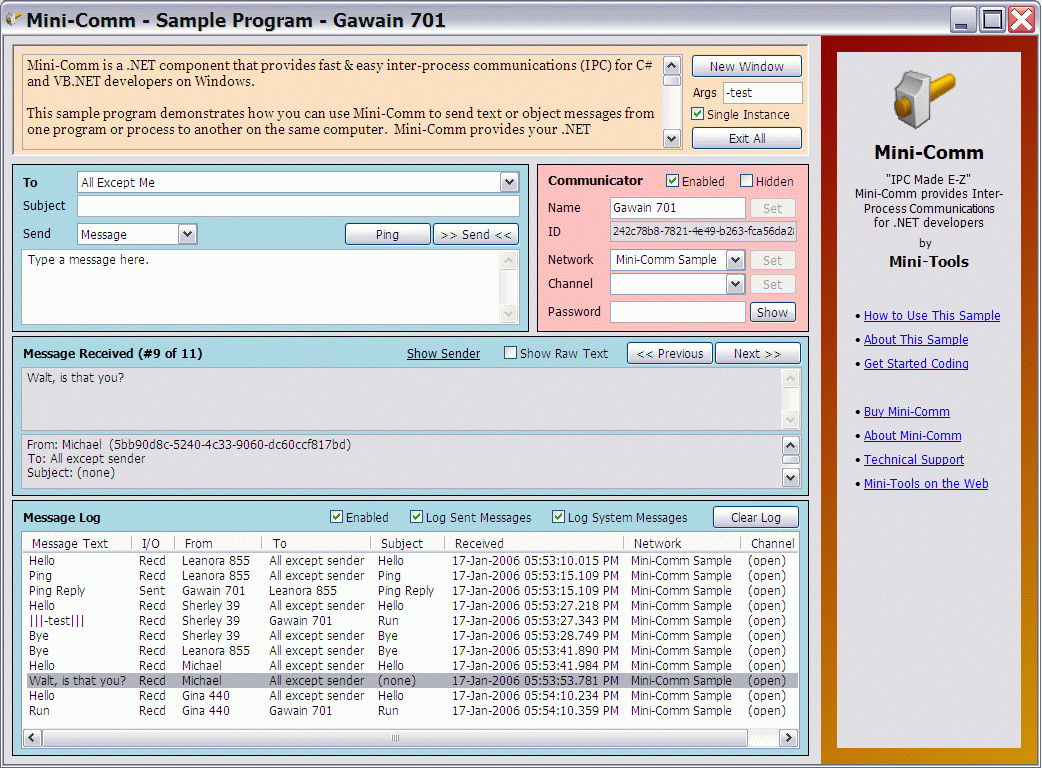Expand the Channel dropdown
This screenshot has width=1042, height=768.
(x=735, y=284)
